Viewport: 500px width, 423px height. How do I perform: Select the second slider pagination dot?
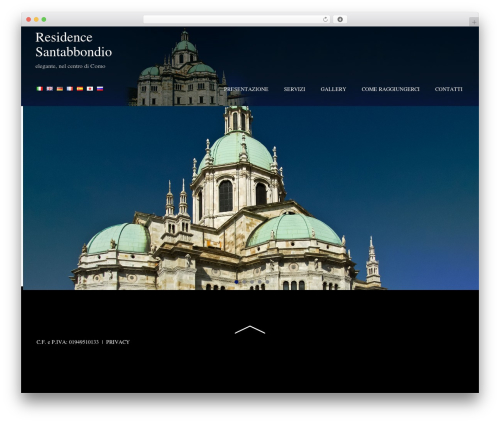[x=244, y=282]
